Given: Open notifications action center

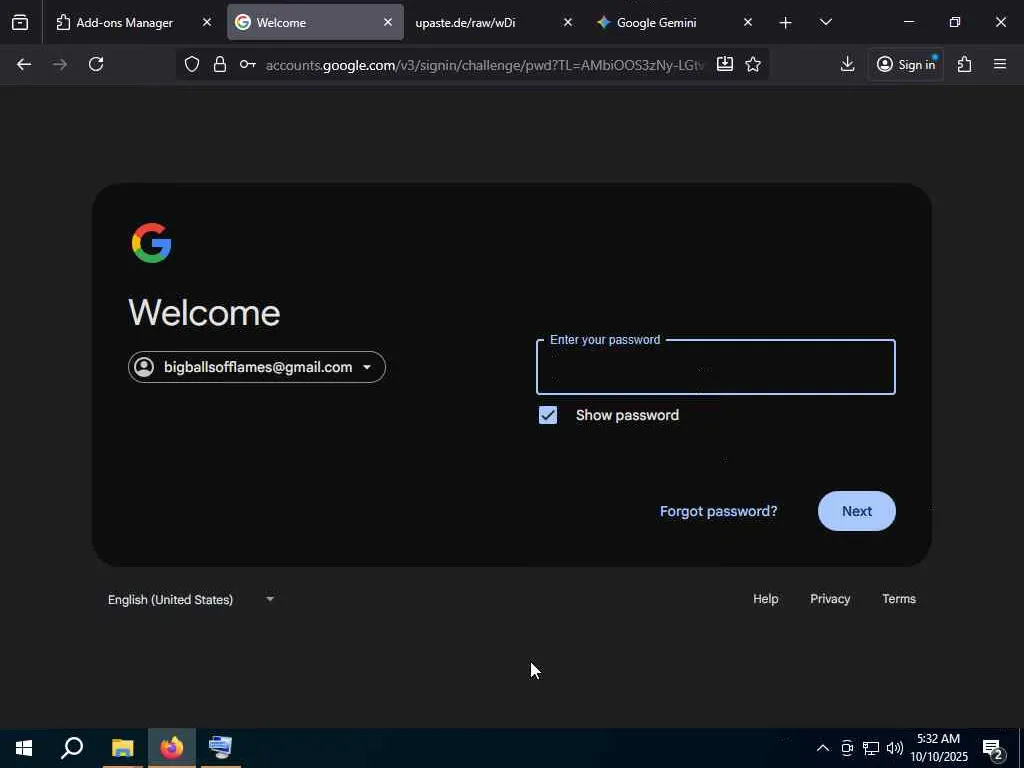Looking at the screenshot, I should (993, 748).
